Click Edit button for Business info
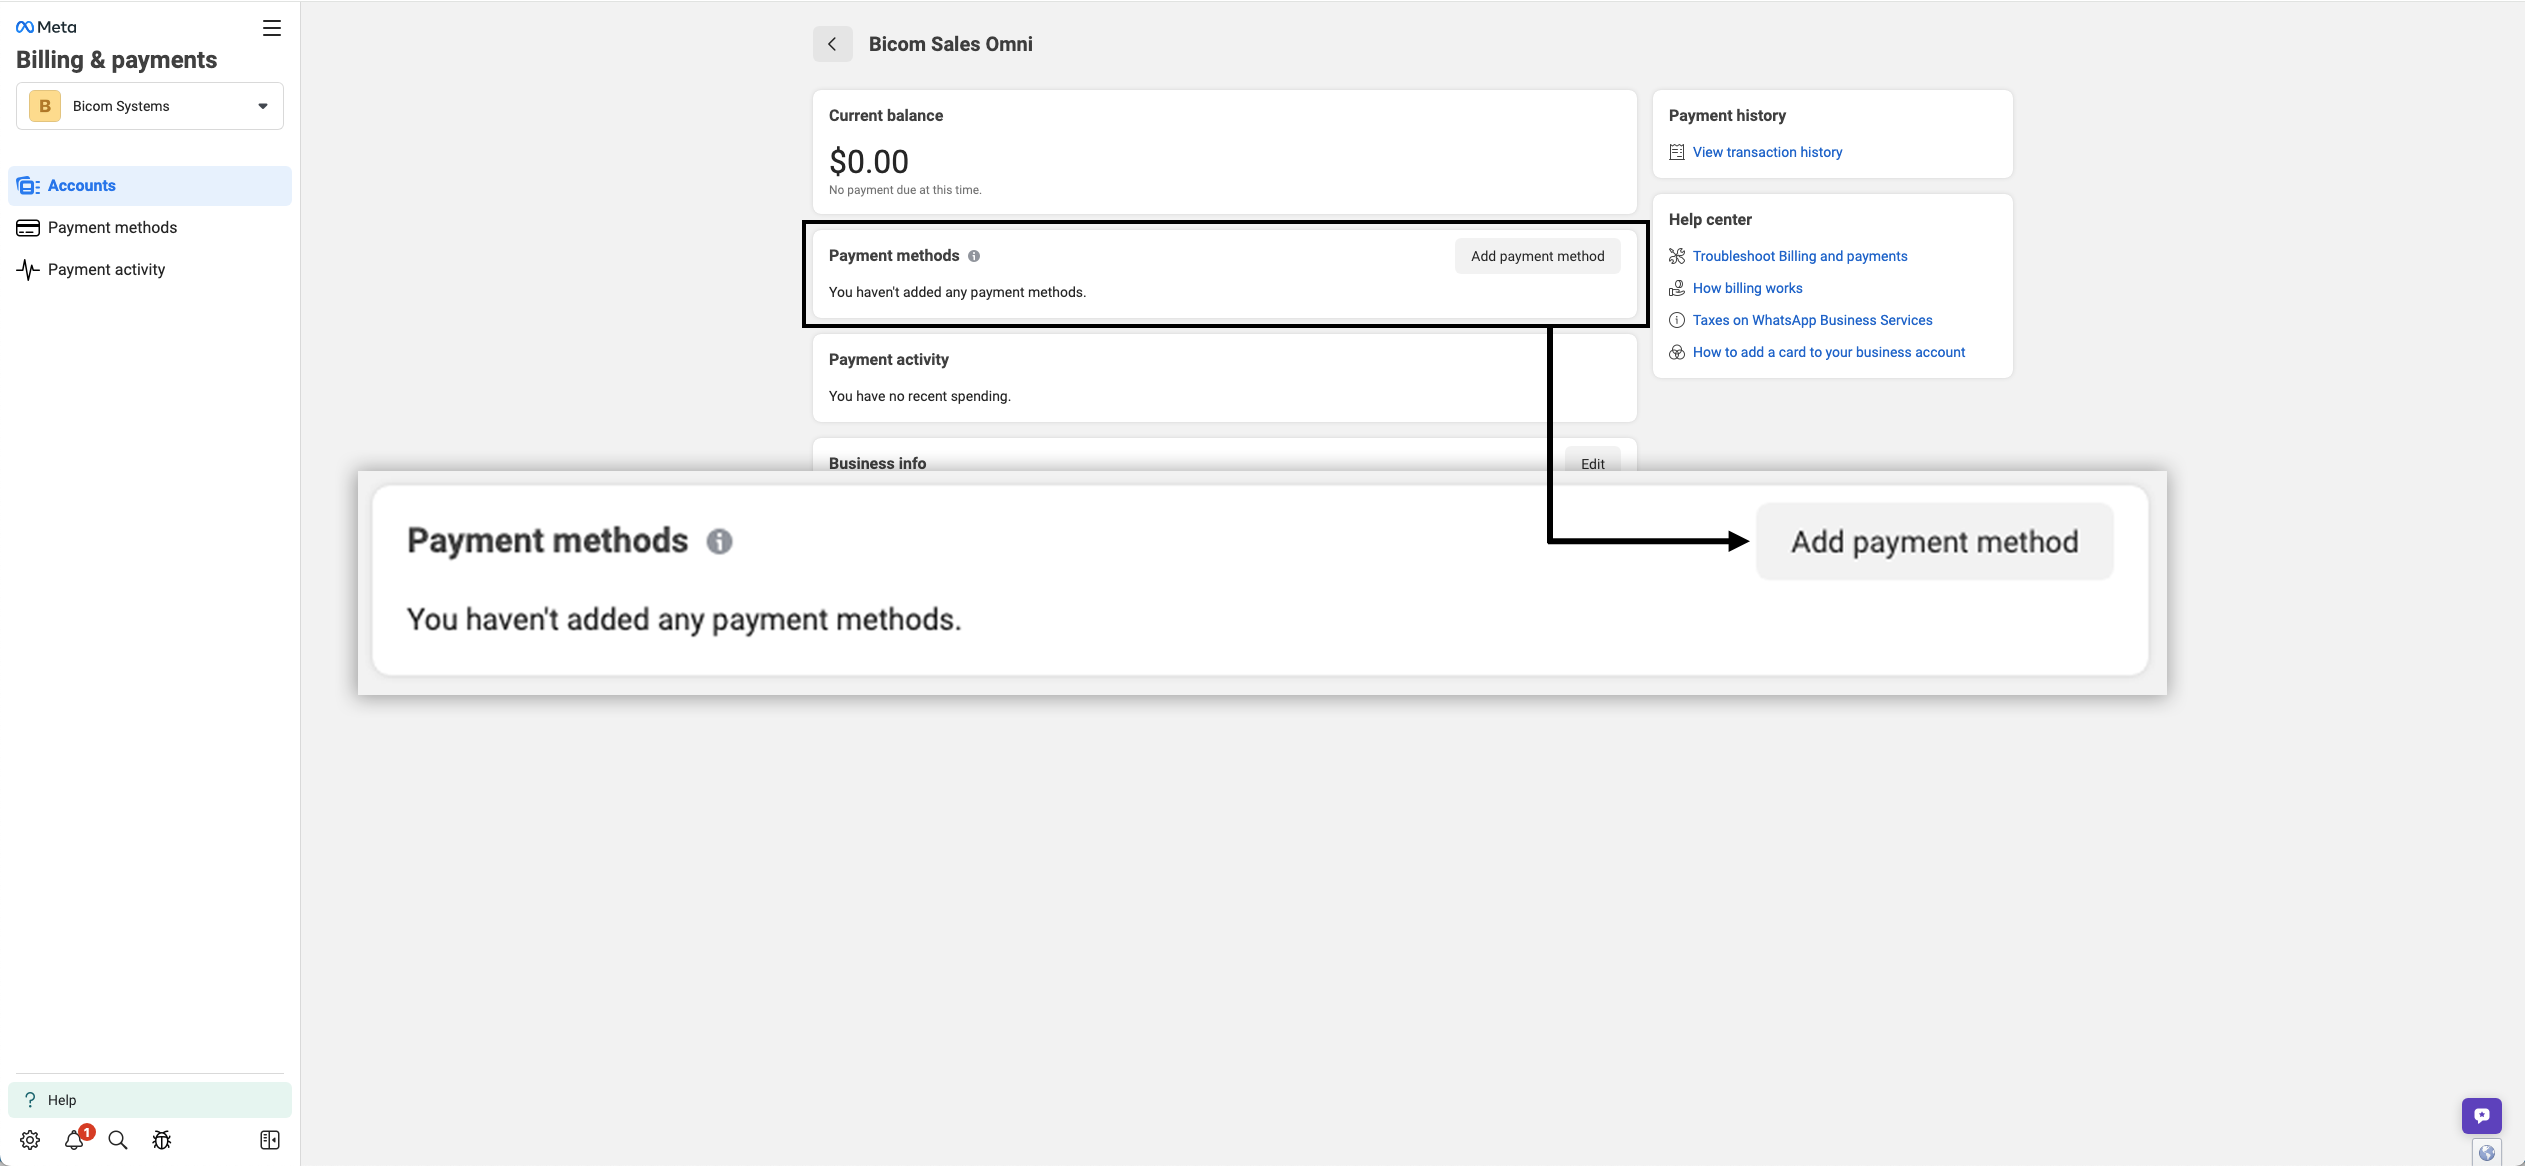Image resolution: width=2525 pixels, height=1166 pixels. pos(1592,463)
